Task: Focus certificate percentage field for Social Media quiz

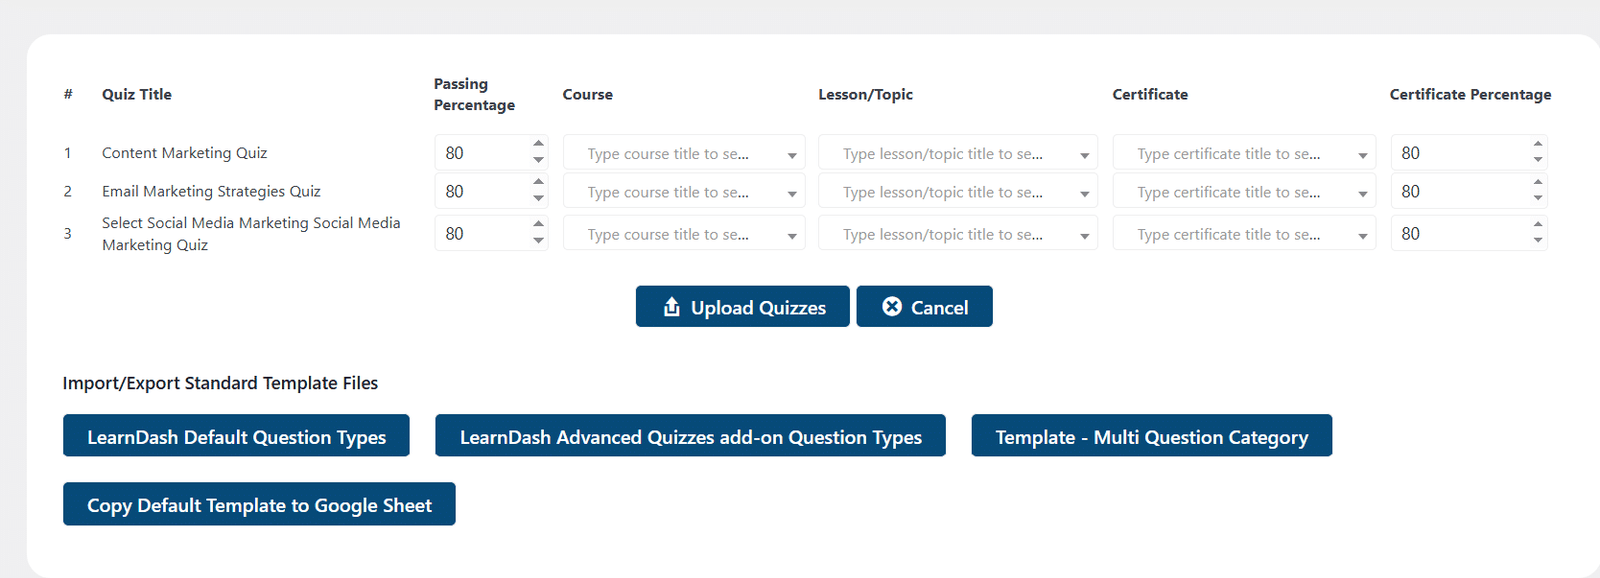Action: point(1460,234)
